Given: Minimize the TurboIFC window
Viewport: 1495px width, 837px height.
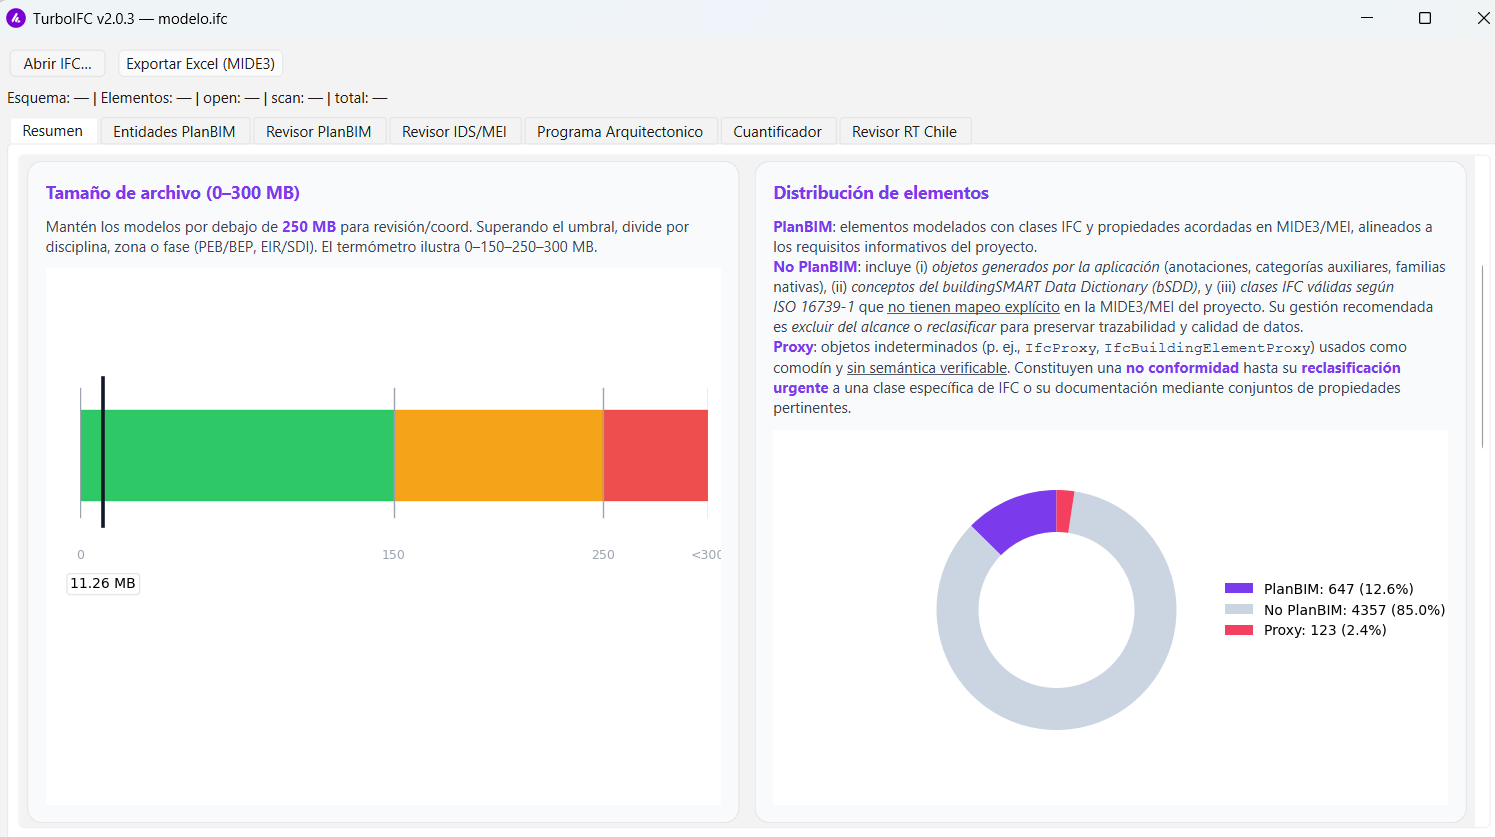Looking at the screenshot, I should [x=1367, y=18].
